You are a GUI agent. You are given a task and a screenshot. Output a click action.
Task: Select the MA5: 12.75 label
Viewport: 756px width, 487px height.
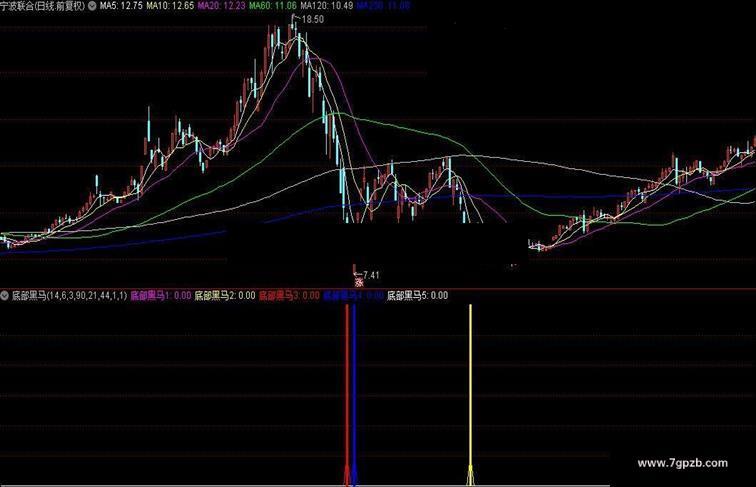(121, 6)
